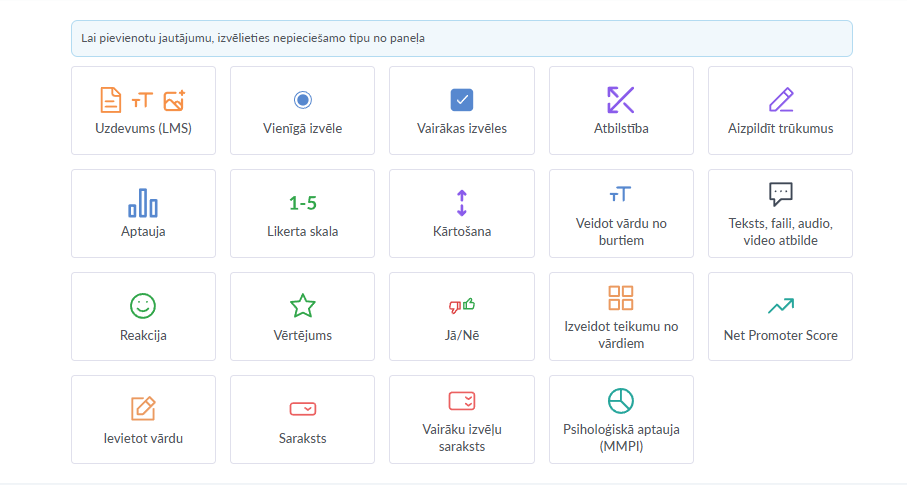Select the Vairākas izvēles checkbox icon
This screenshot has width=907, height=485.
pos(461,100)
